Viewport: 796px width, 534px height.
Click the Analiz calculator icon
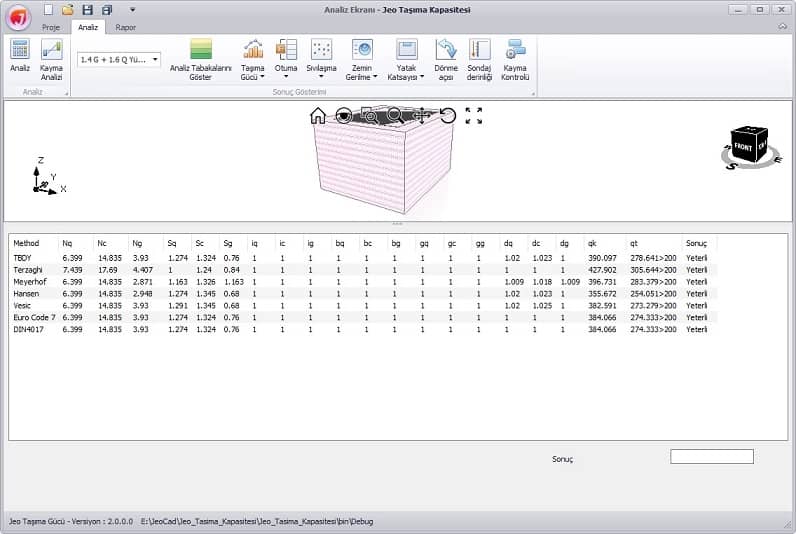tap(20, 56)
